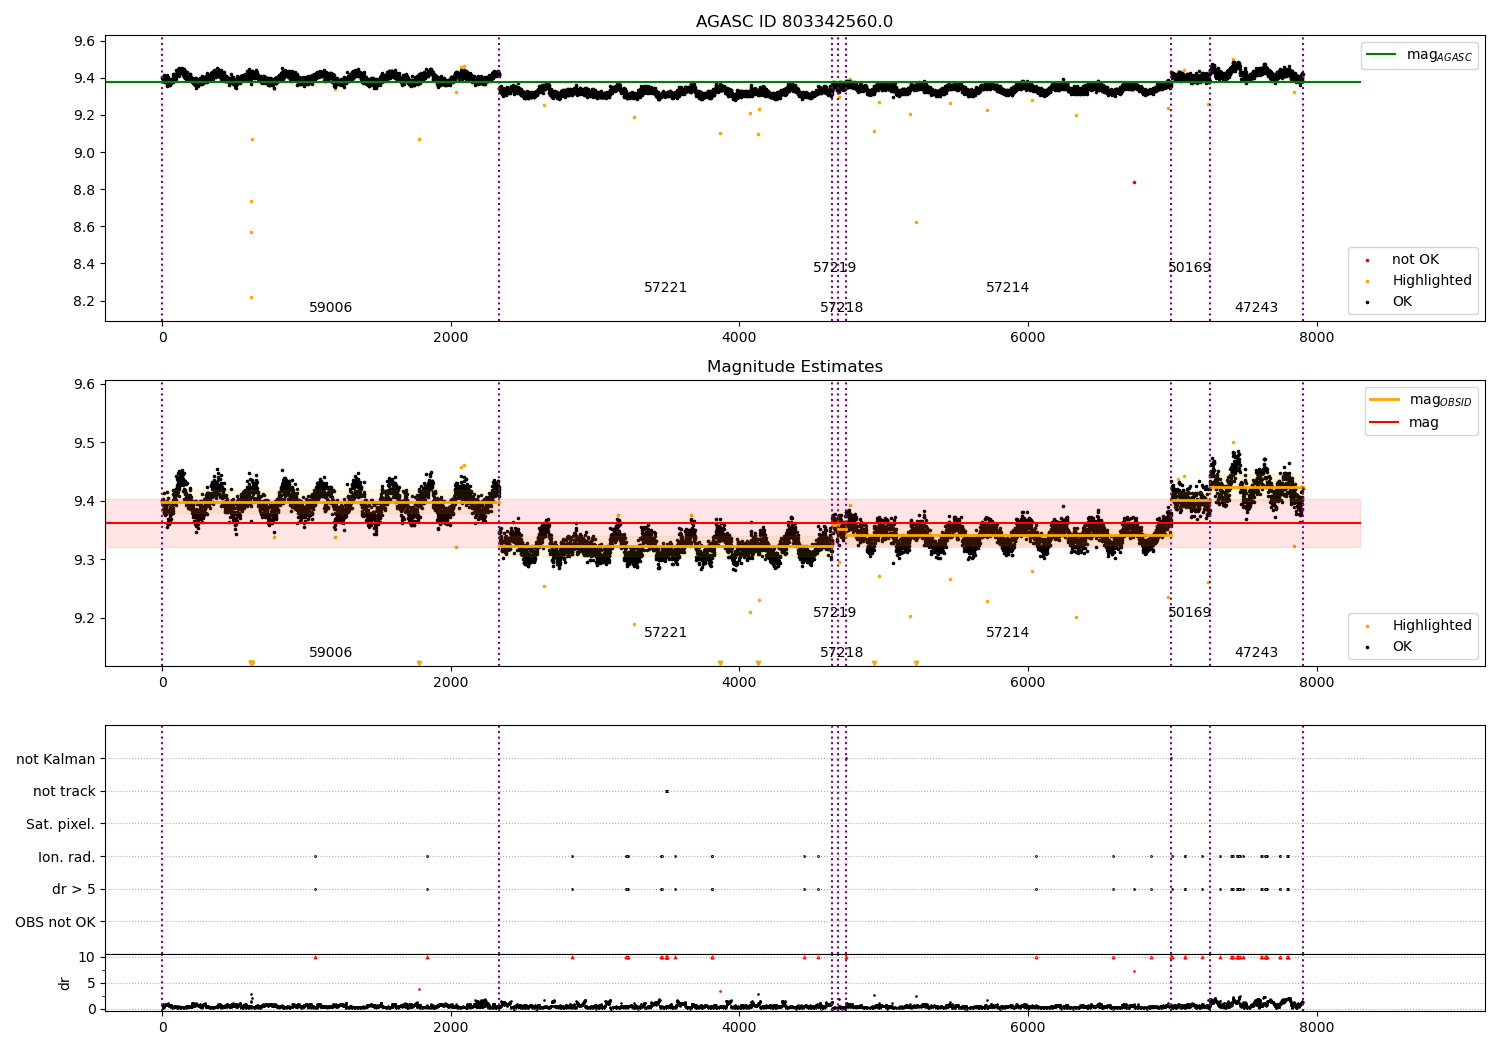Click OBSID label 57221 in Magnitude Estimates plot

(x=665, y=633)
